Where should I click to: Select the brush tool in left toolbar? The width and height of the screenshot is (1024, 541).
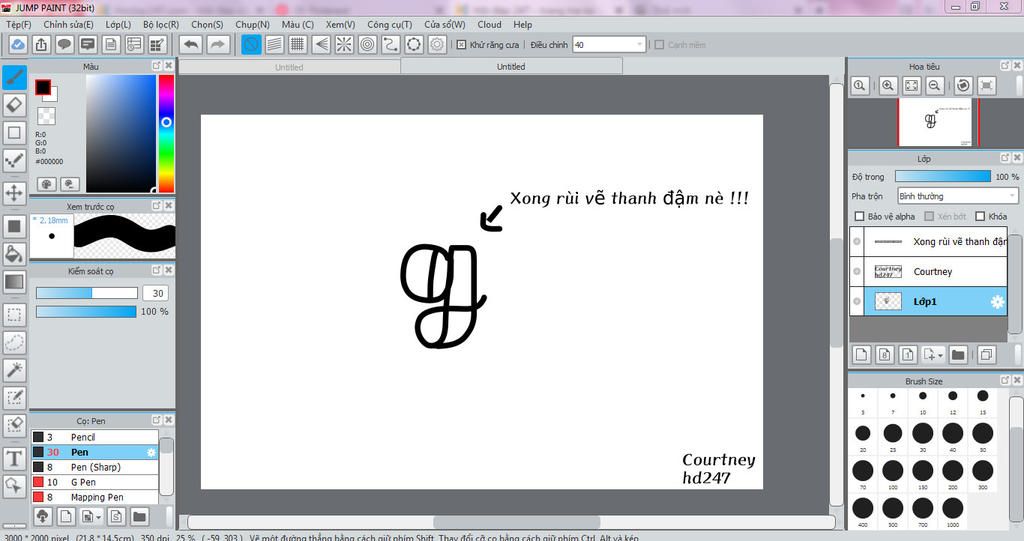point(14,77)
